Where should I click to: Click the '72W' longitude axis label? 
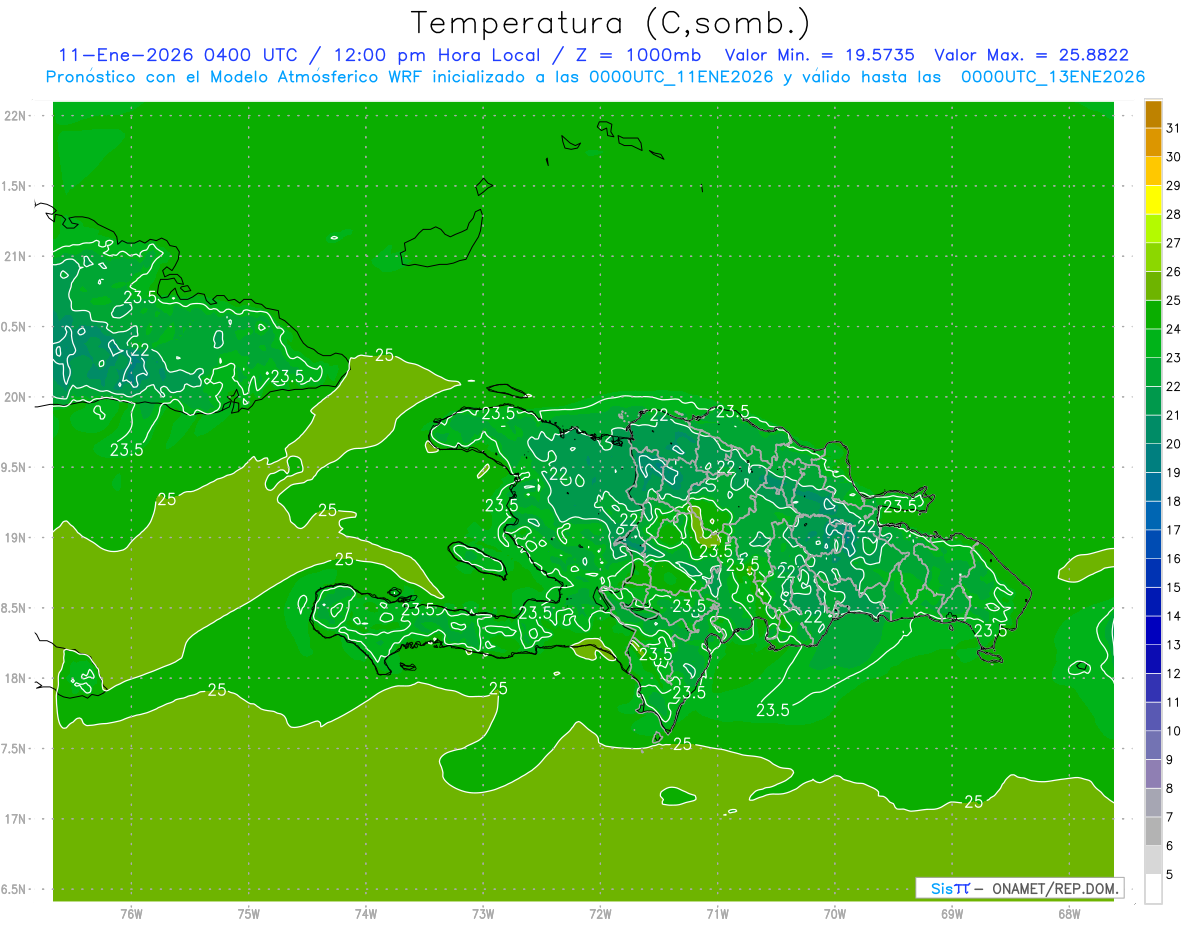pos(601,914)
